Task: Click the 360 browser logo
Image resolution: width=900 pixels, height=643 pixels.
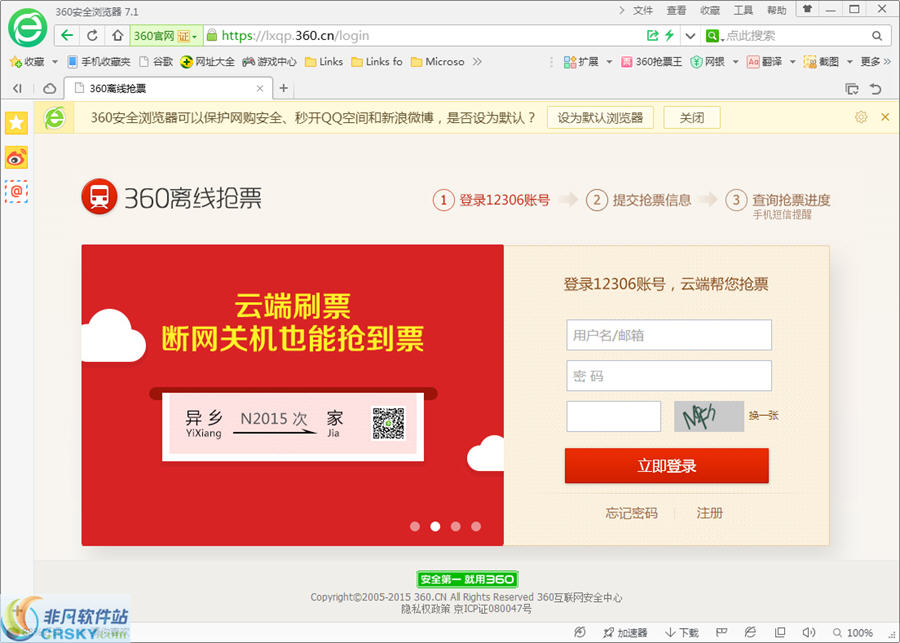Action: point(27,27)
